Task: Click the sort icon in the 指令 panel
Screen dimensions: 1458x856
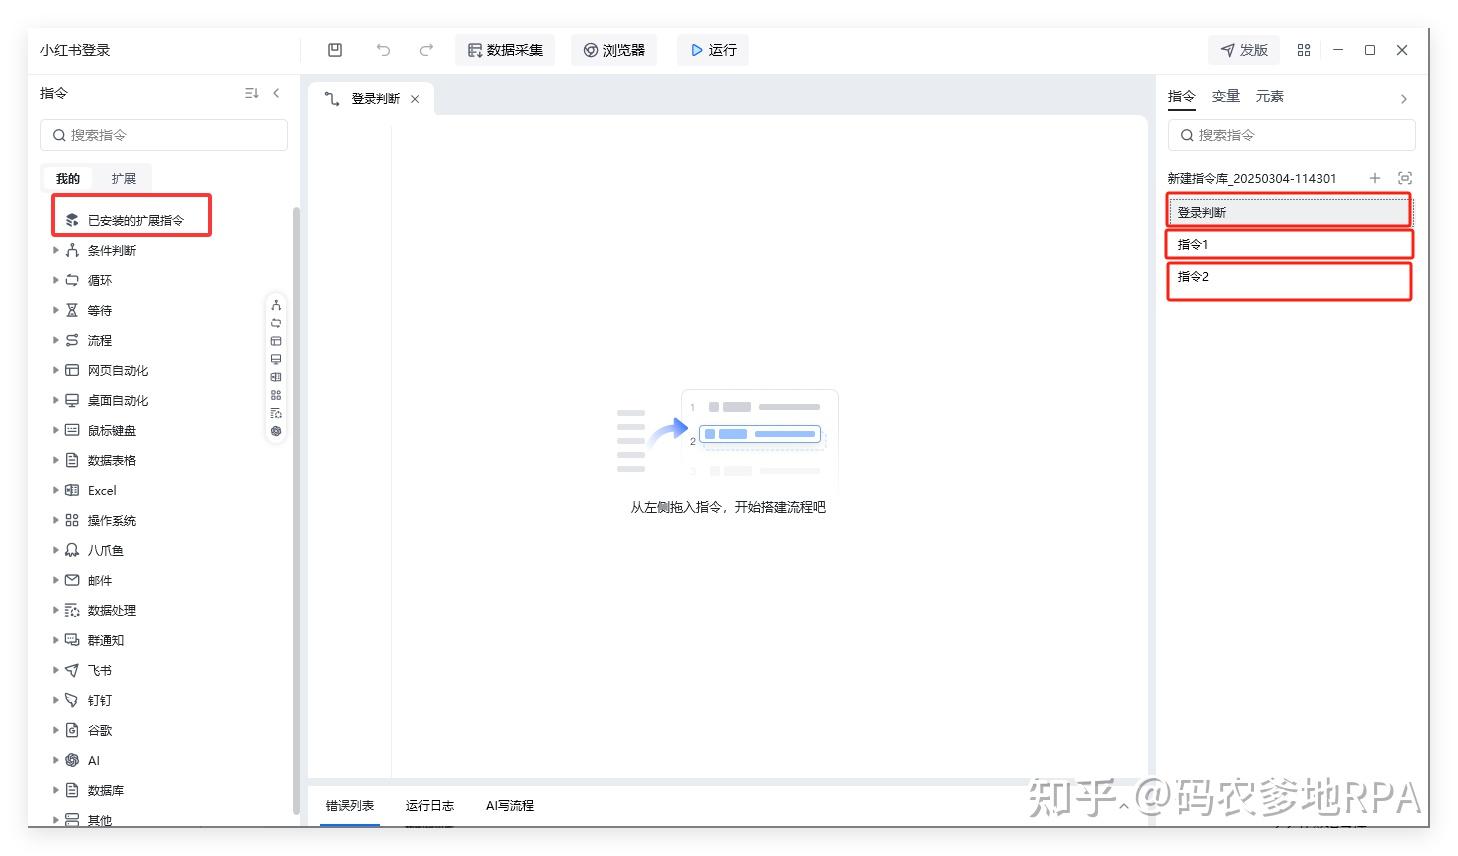Action: (250, 92)
